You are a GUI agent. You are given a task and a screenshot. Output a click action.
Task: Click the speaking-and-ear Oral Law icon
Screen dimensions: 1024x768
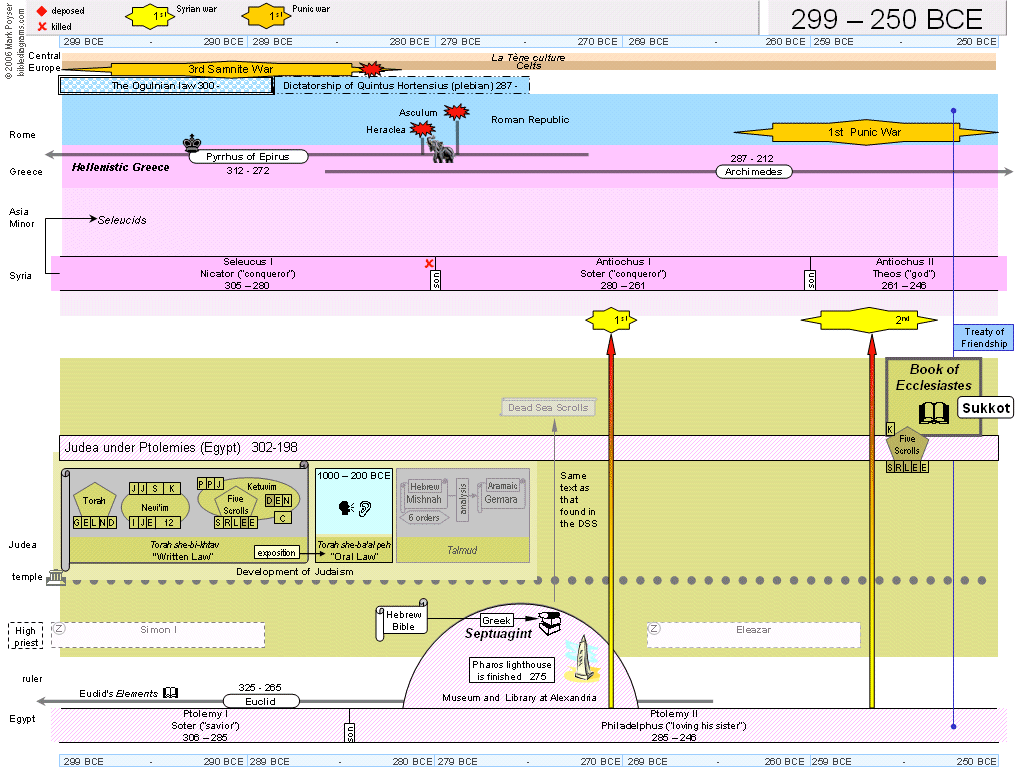[355, 507]
